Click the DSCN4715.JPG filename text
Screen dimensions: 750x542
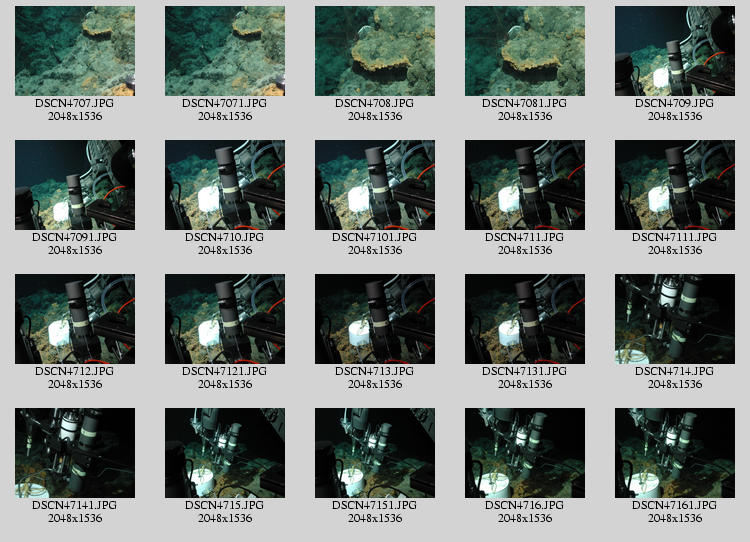click(225, 505)
